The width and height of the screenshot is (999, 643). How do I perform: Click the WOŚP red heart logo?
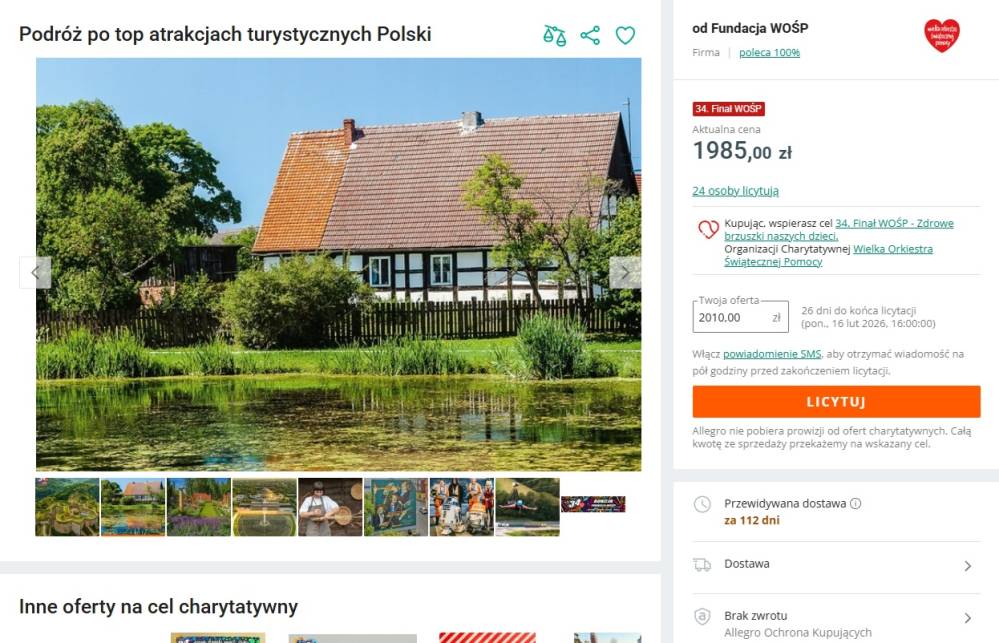[x=942, y=35]
